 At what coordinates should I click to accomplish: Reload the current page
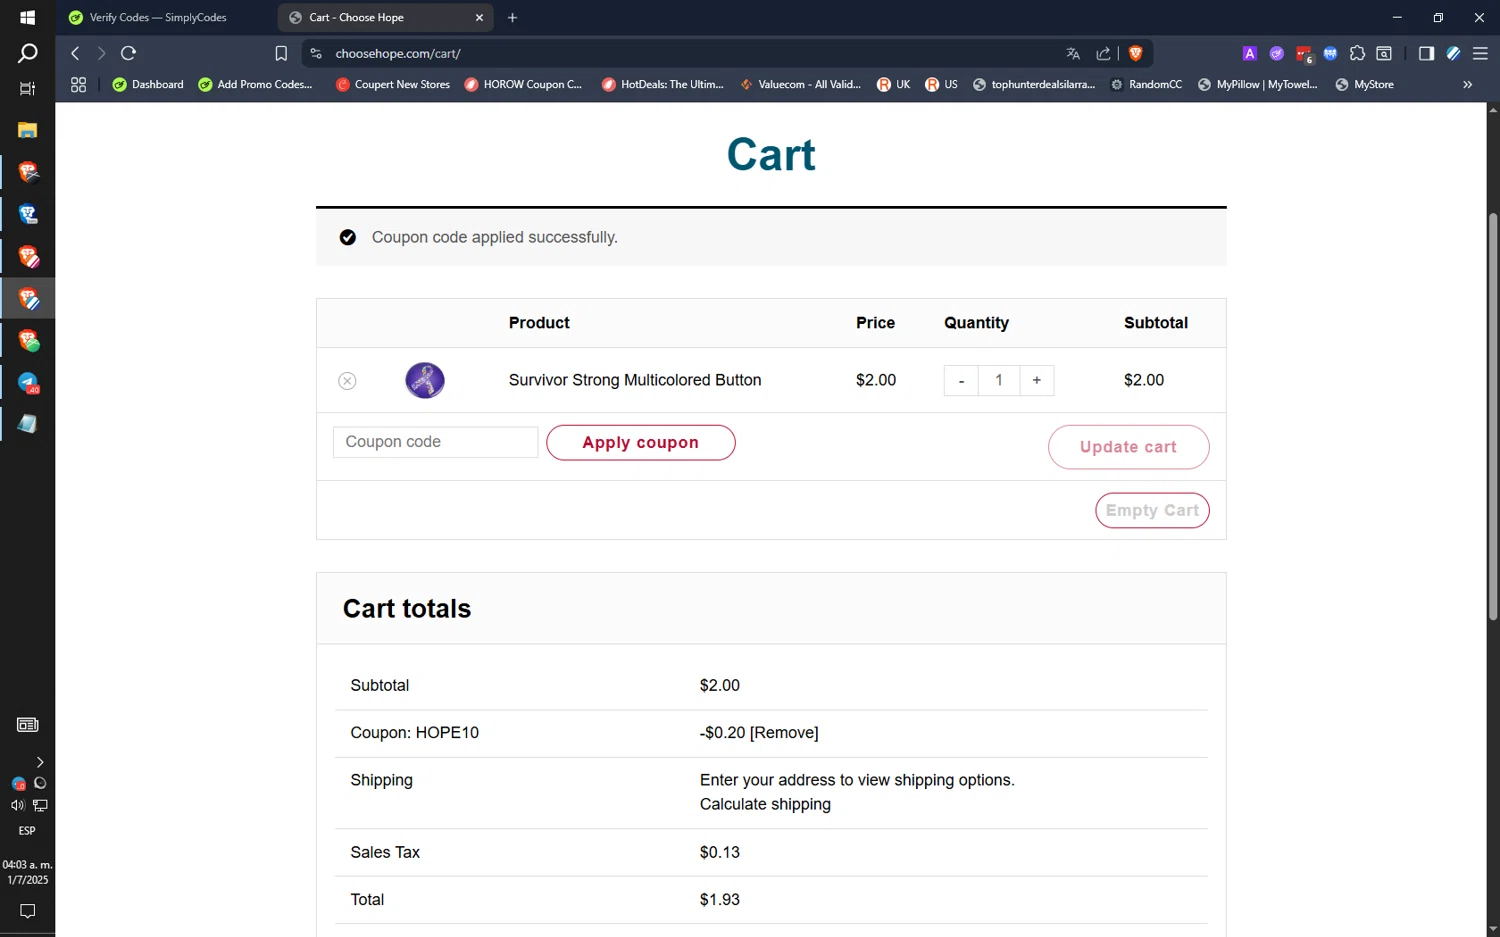pos(128,53)
